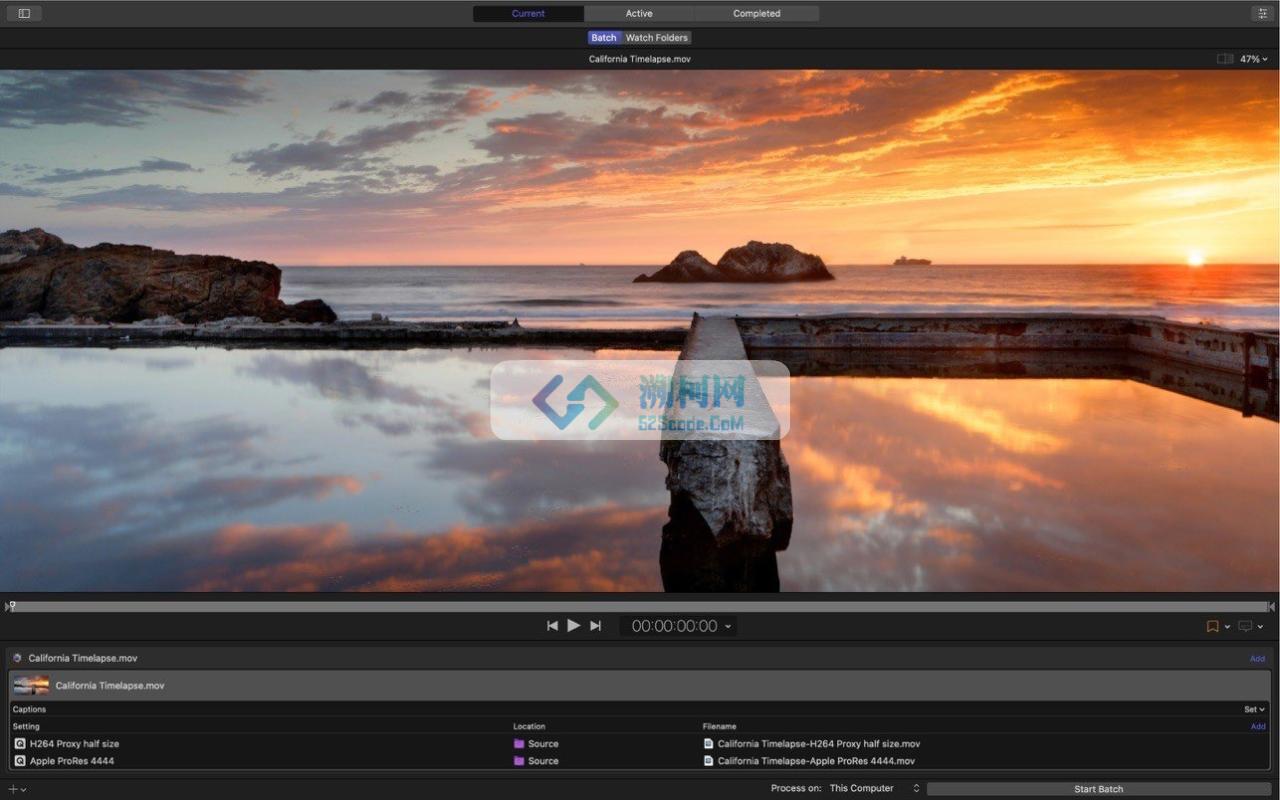Play the California Timelapse preview
The image size is (1280, 800).
(574, 626)
